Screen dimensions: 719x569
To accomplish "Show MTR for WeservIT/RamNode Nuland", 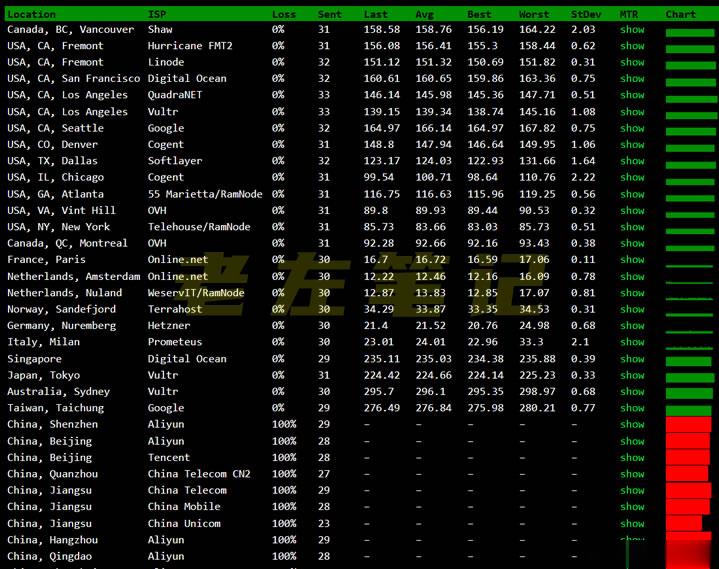I will coord(632,293).
